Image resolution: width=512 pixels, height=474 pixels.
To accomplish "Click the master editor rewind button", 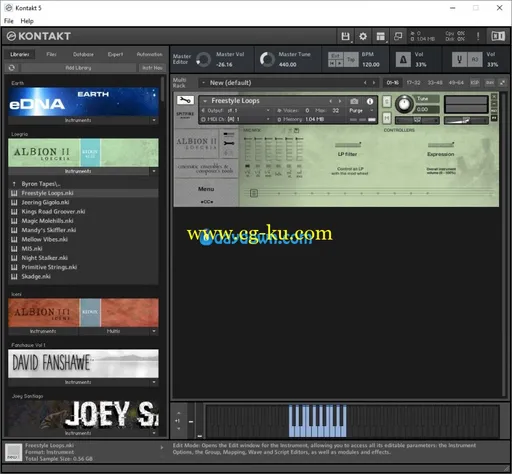I will [332, 63].
